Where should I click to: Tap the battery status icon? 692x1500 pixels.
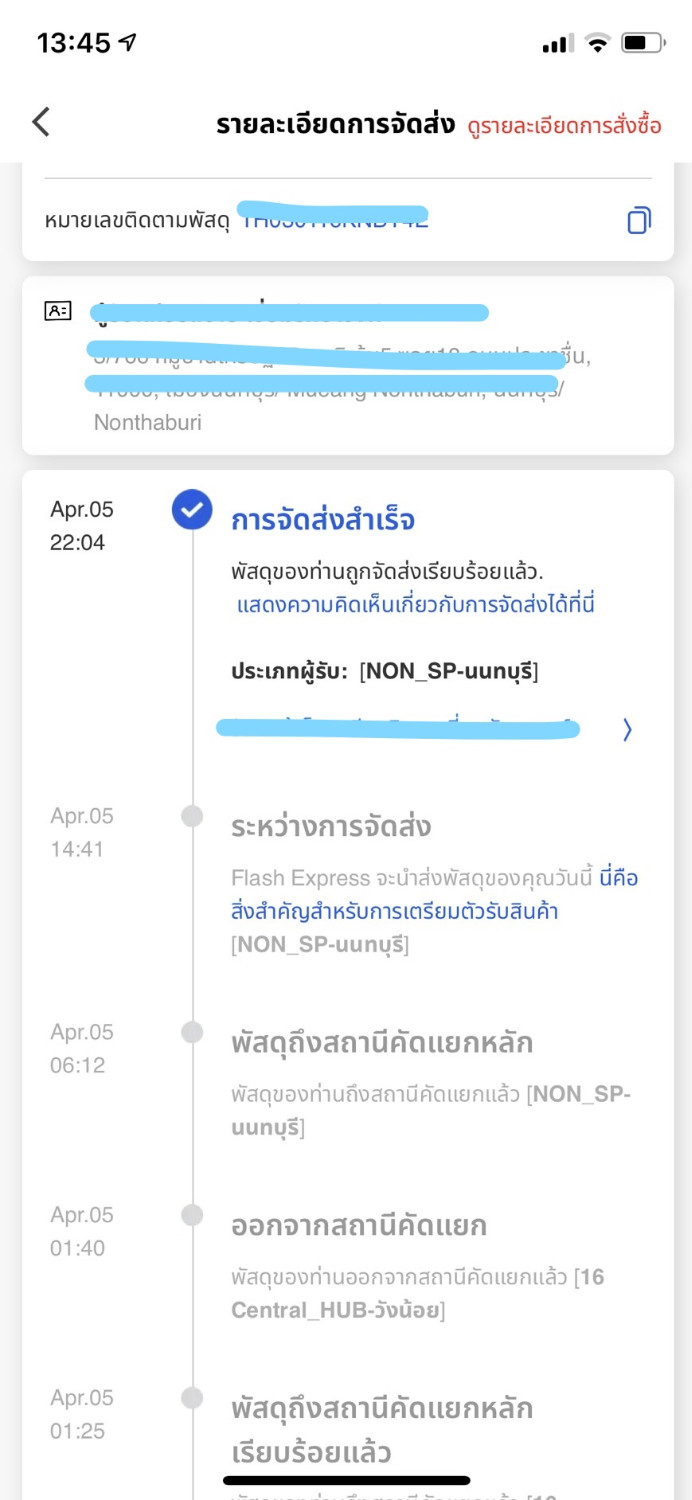642,43
